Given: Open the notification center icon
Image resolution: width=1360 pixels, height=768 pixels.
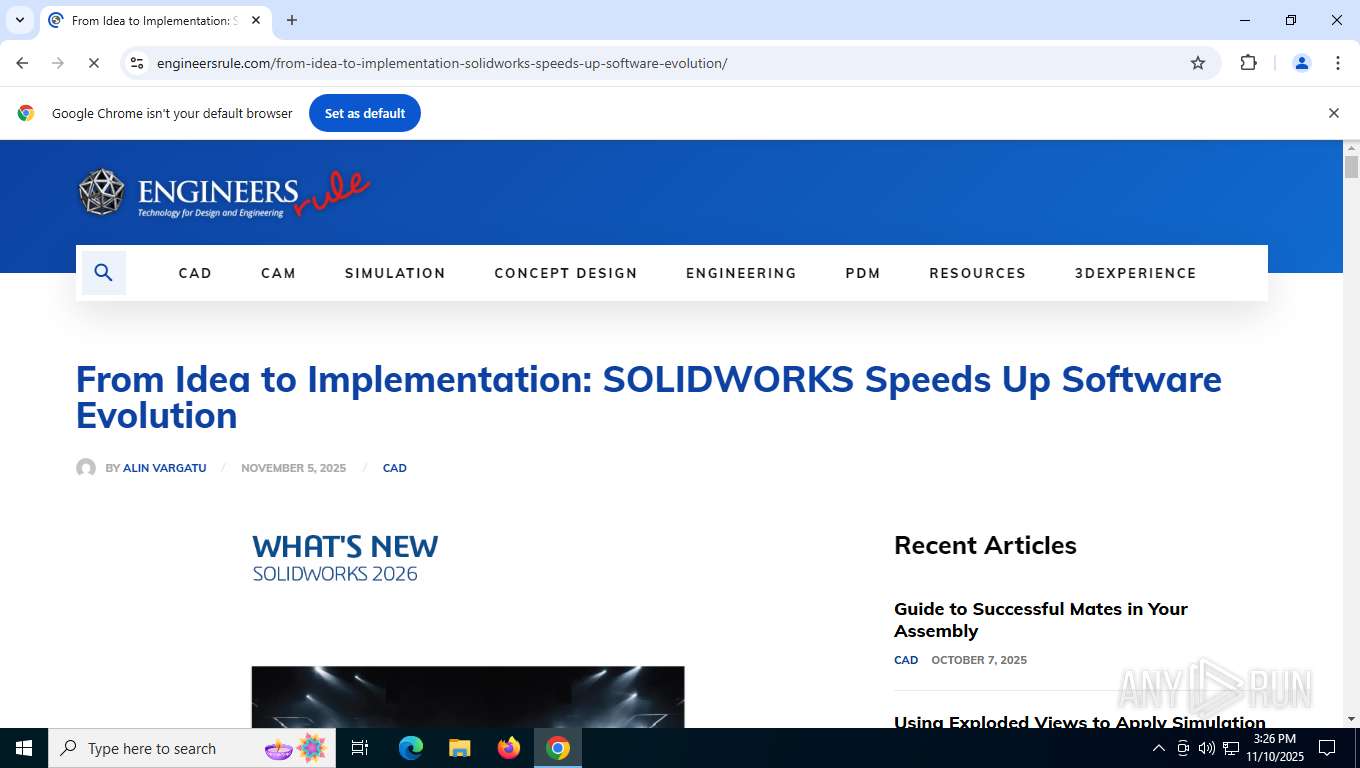Looking at the screenshot, I should (x=1327, y=748).
